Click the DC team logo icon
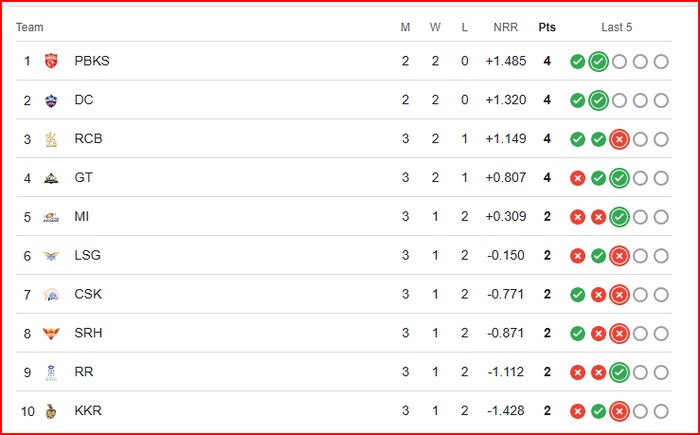This screenshot has width=700, height=435. point(51,100)
